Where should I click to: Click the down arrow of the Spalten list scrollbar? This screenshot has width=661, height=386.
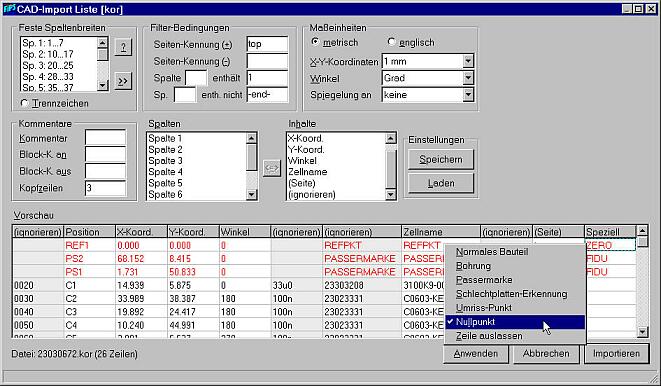[252, 194]
